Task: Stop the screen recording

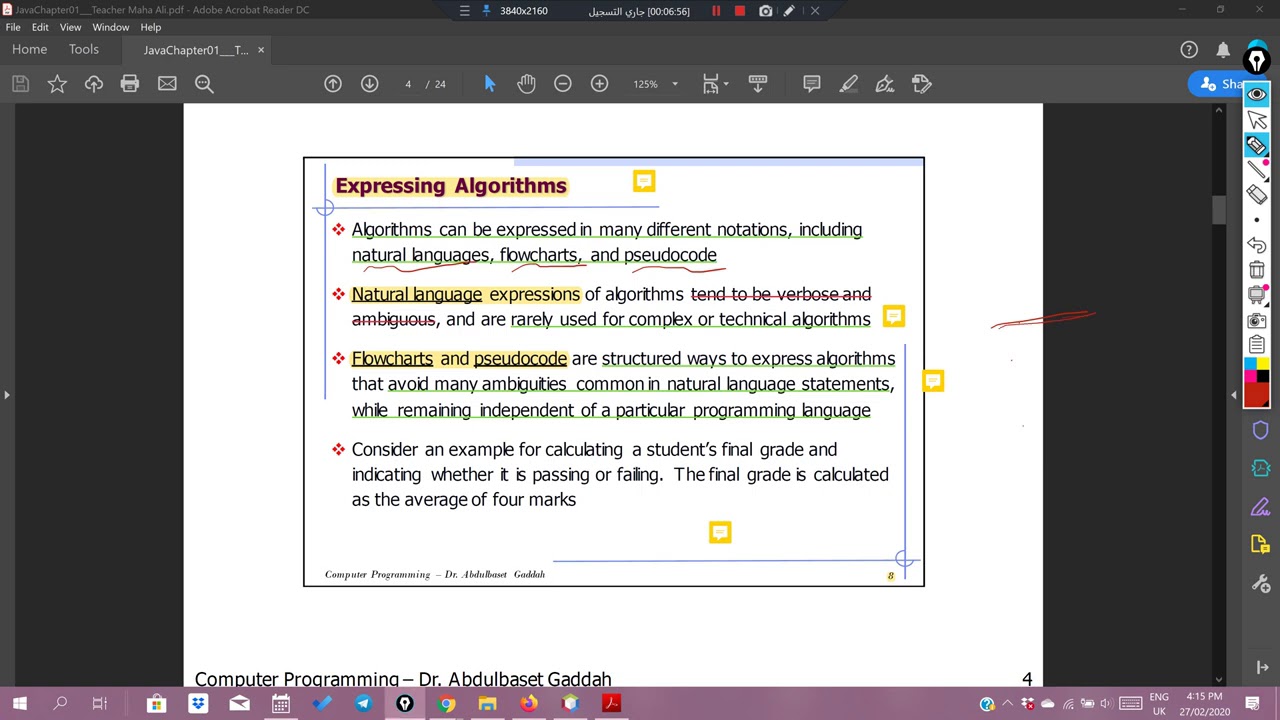Action: click(740, 11)
